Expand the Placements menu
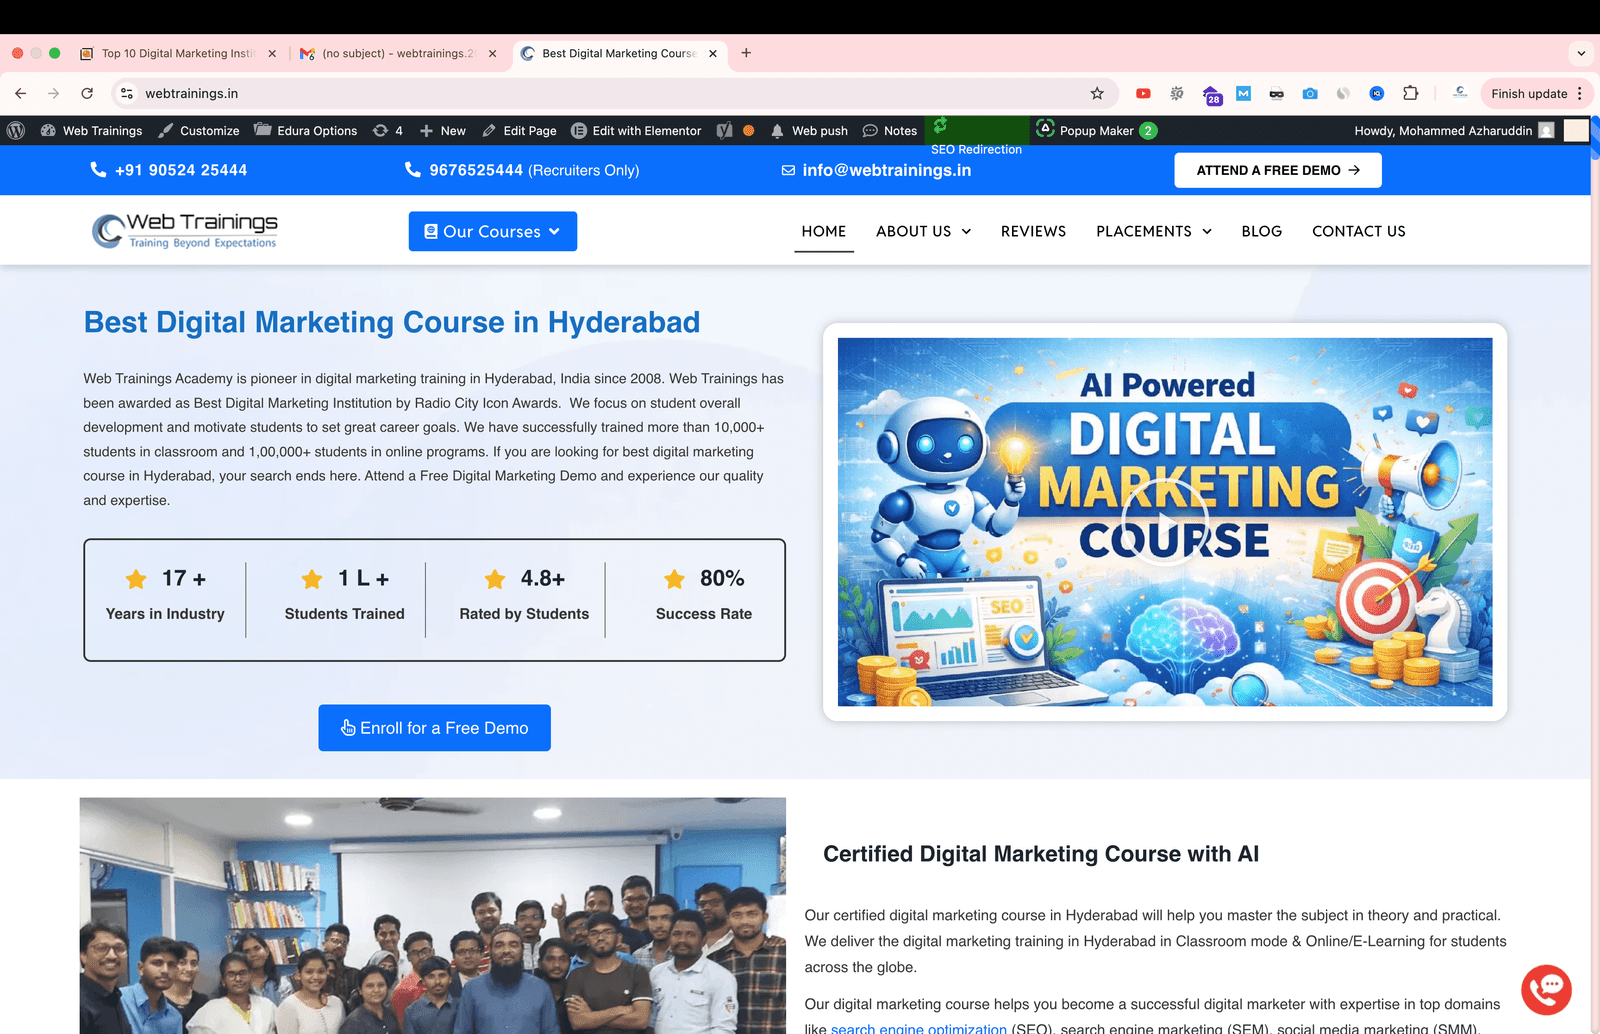The image size is (1600, 1034). pyautogui.click(x=1153, y=231)
